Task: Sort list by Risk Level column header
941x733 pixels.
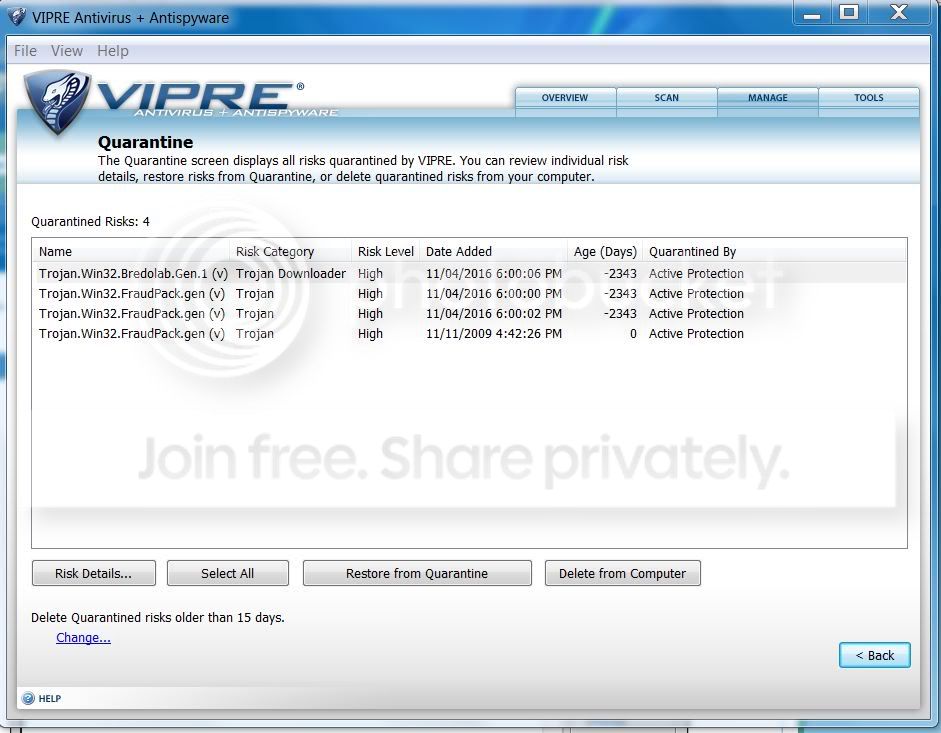Action: (x=386, y=252)
